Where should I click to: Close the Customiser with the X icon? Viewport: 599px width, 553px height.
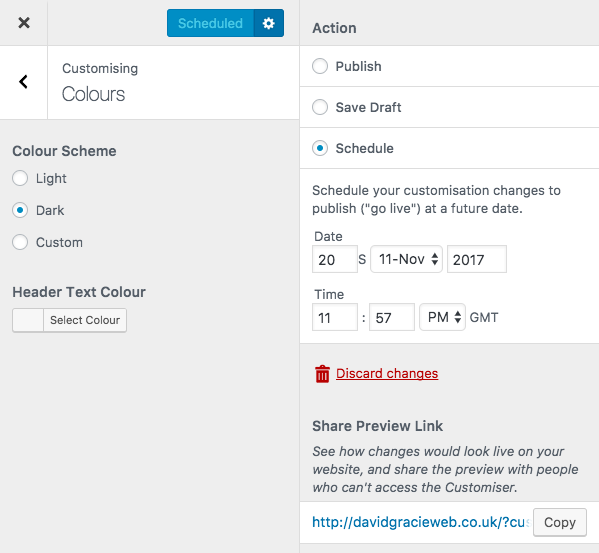(x=24, y=23)
